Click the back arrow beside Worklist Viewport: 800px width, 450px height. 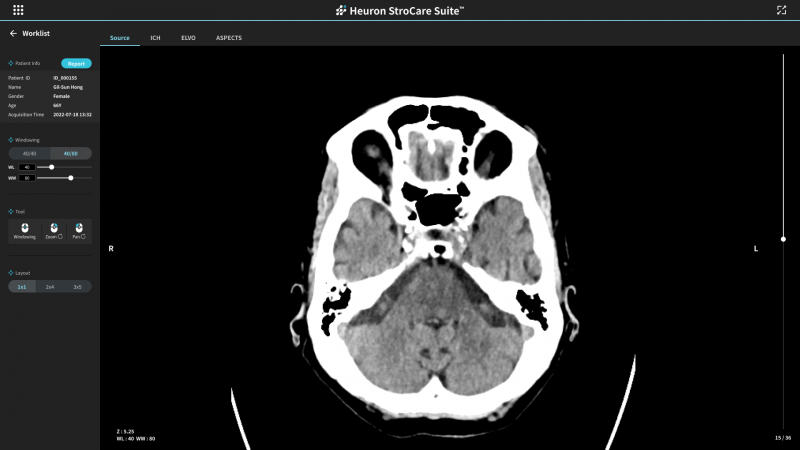[x=13, y=33]
